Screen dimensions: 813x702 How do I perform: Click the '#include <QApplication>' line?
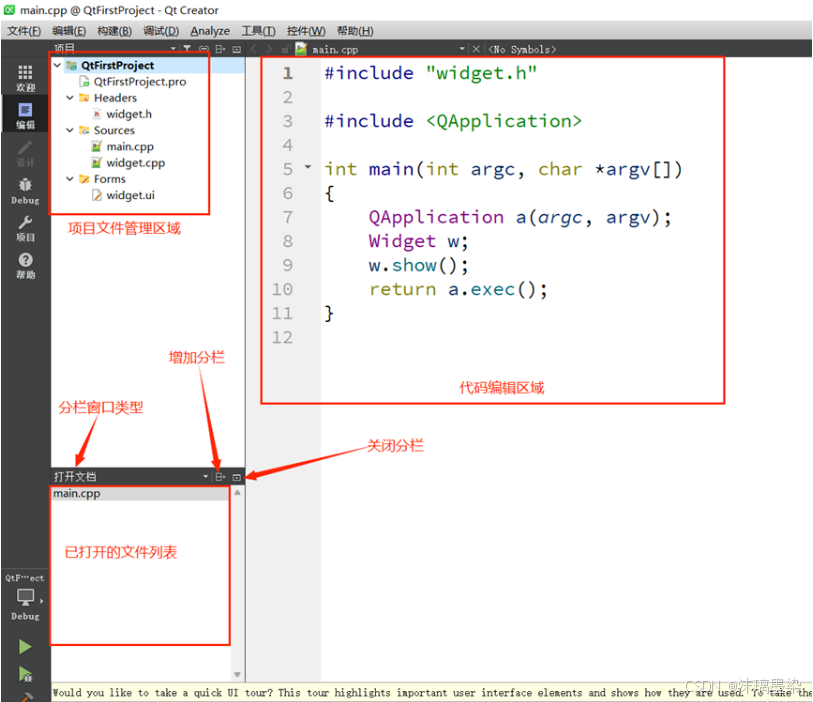point(453,121)
